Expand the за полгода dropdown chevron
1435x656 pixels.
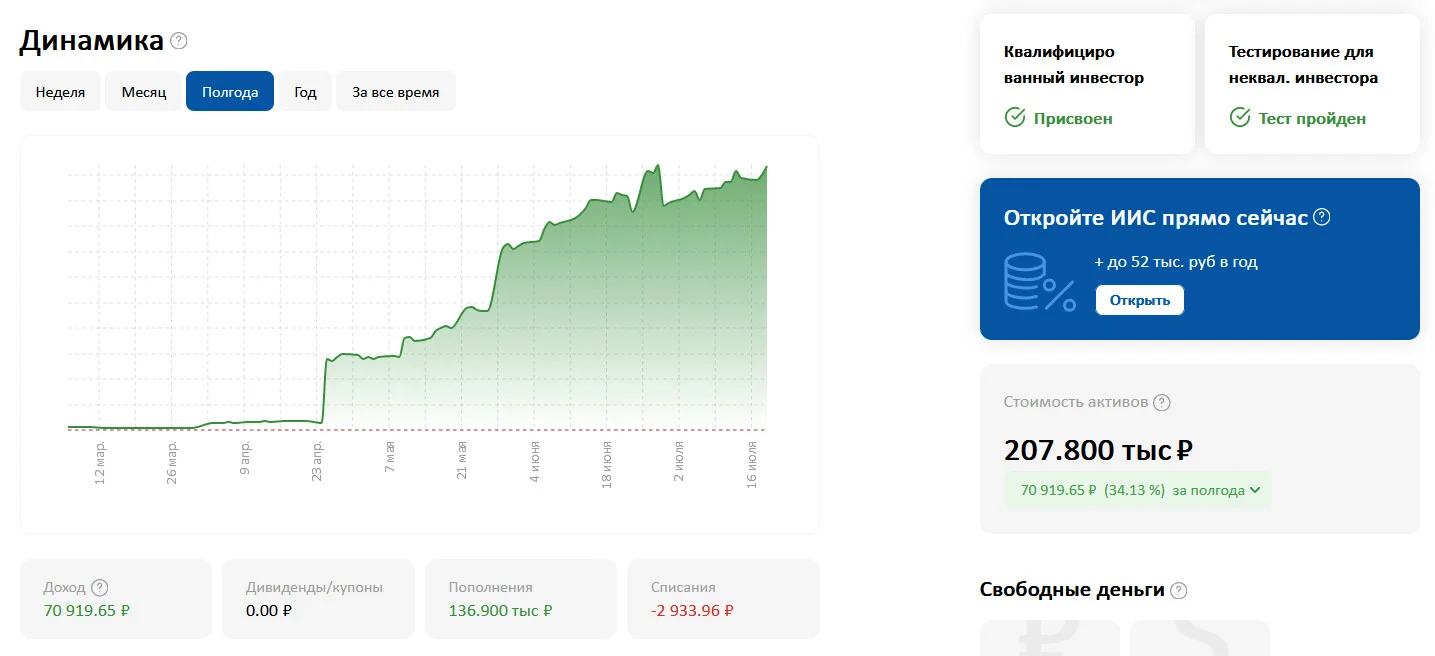(1255, 491)
